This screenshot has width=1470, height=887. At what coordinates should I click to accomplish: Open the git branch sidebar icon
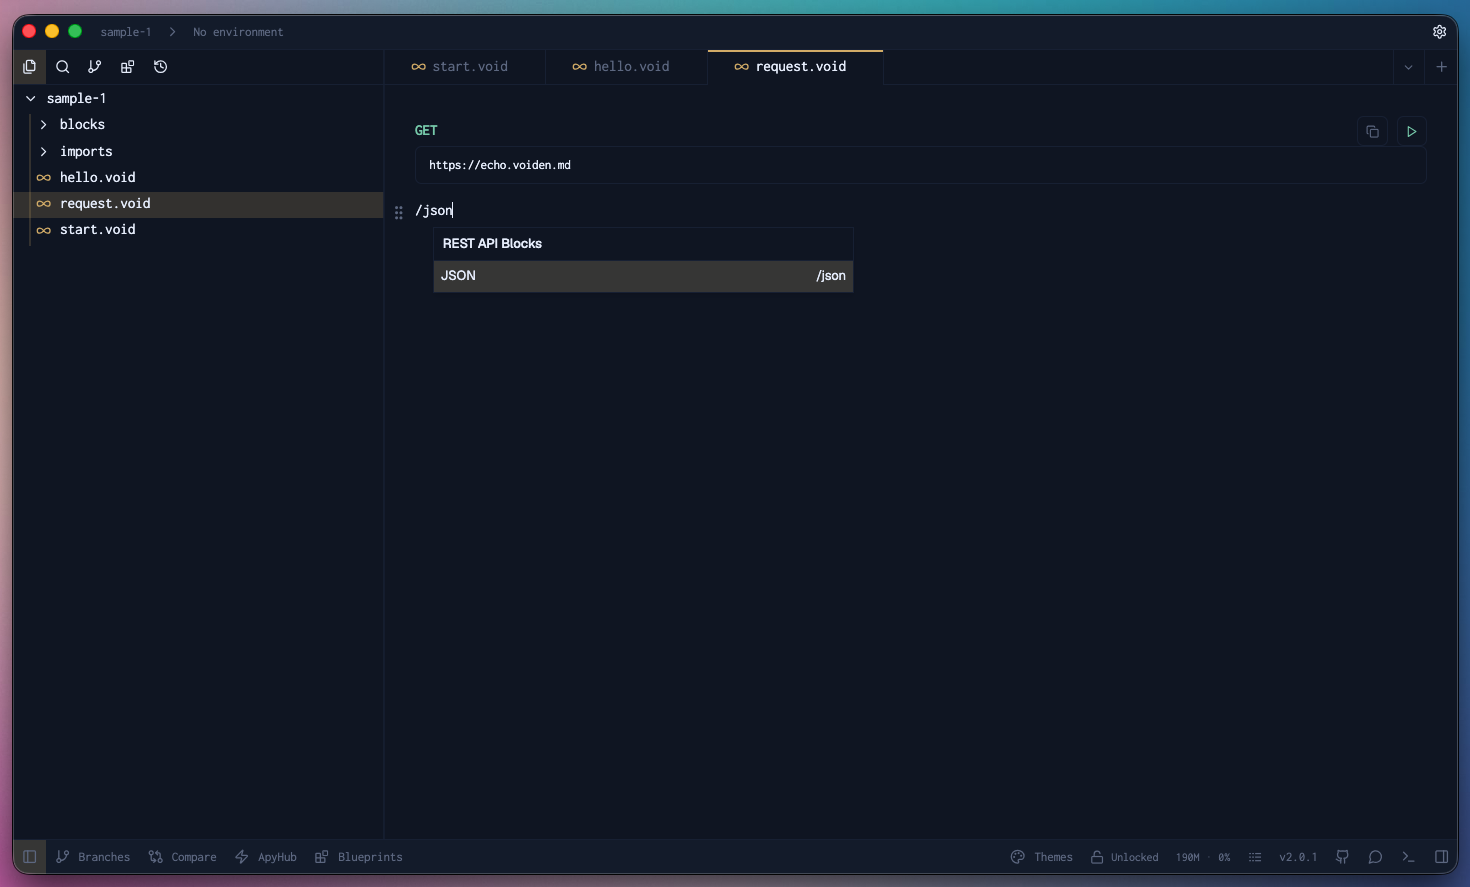coord(95,67)
